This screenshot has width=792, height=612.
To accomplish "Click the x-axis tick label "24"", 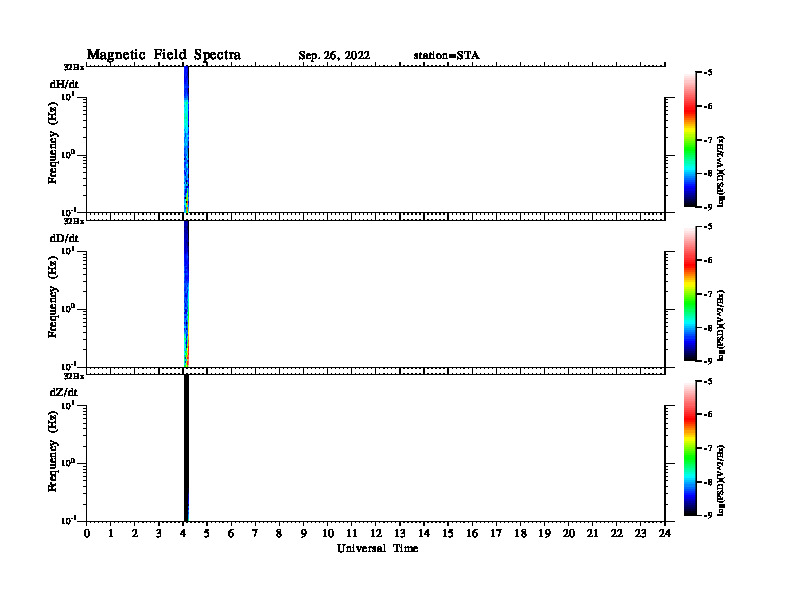I will (665, 534).
